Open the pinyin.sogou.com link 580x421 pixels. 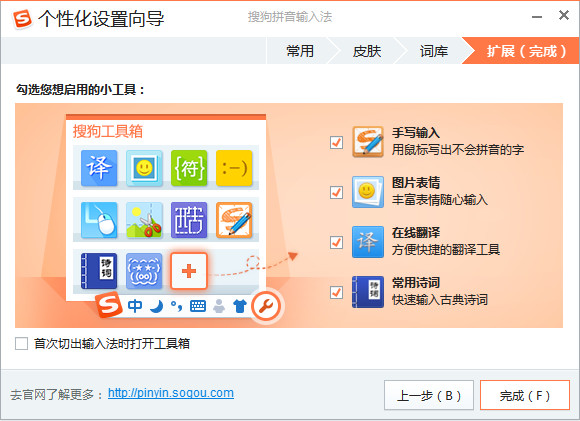(171, 393)
